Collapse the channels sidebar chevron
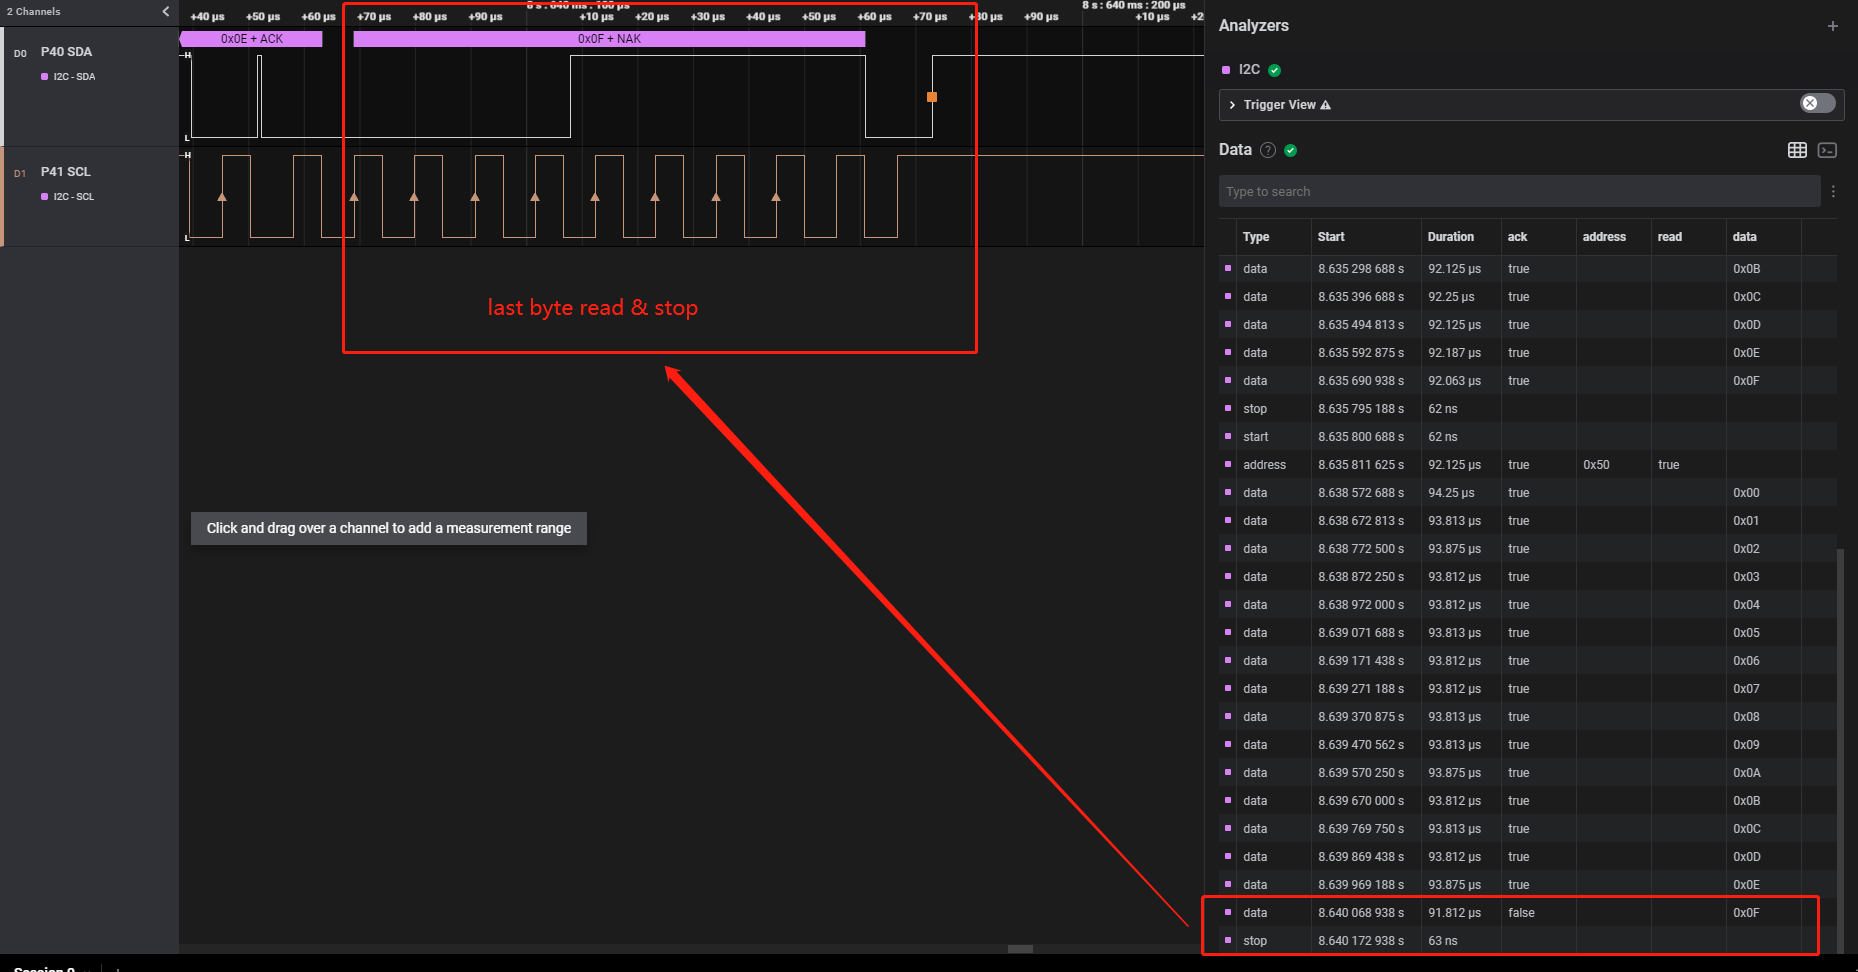Image resolution: width=1858 pixels, height=972 pixels. coord(166,11)
